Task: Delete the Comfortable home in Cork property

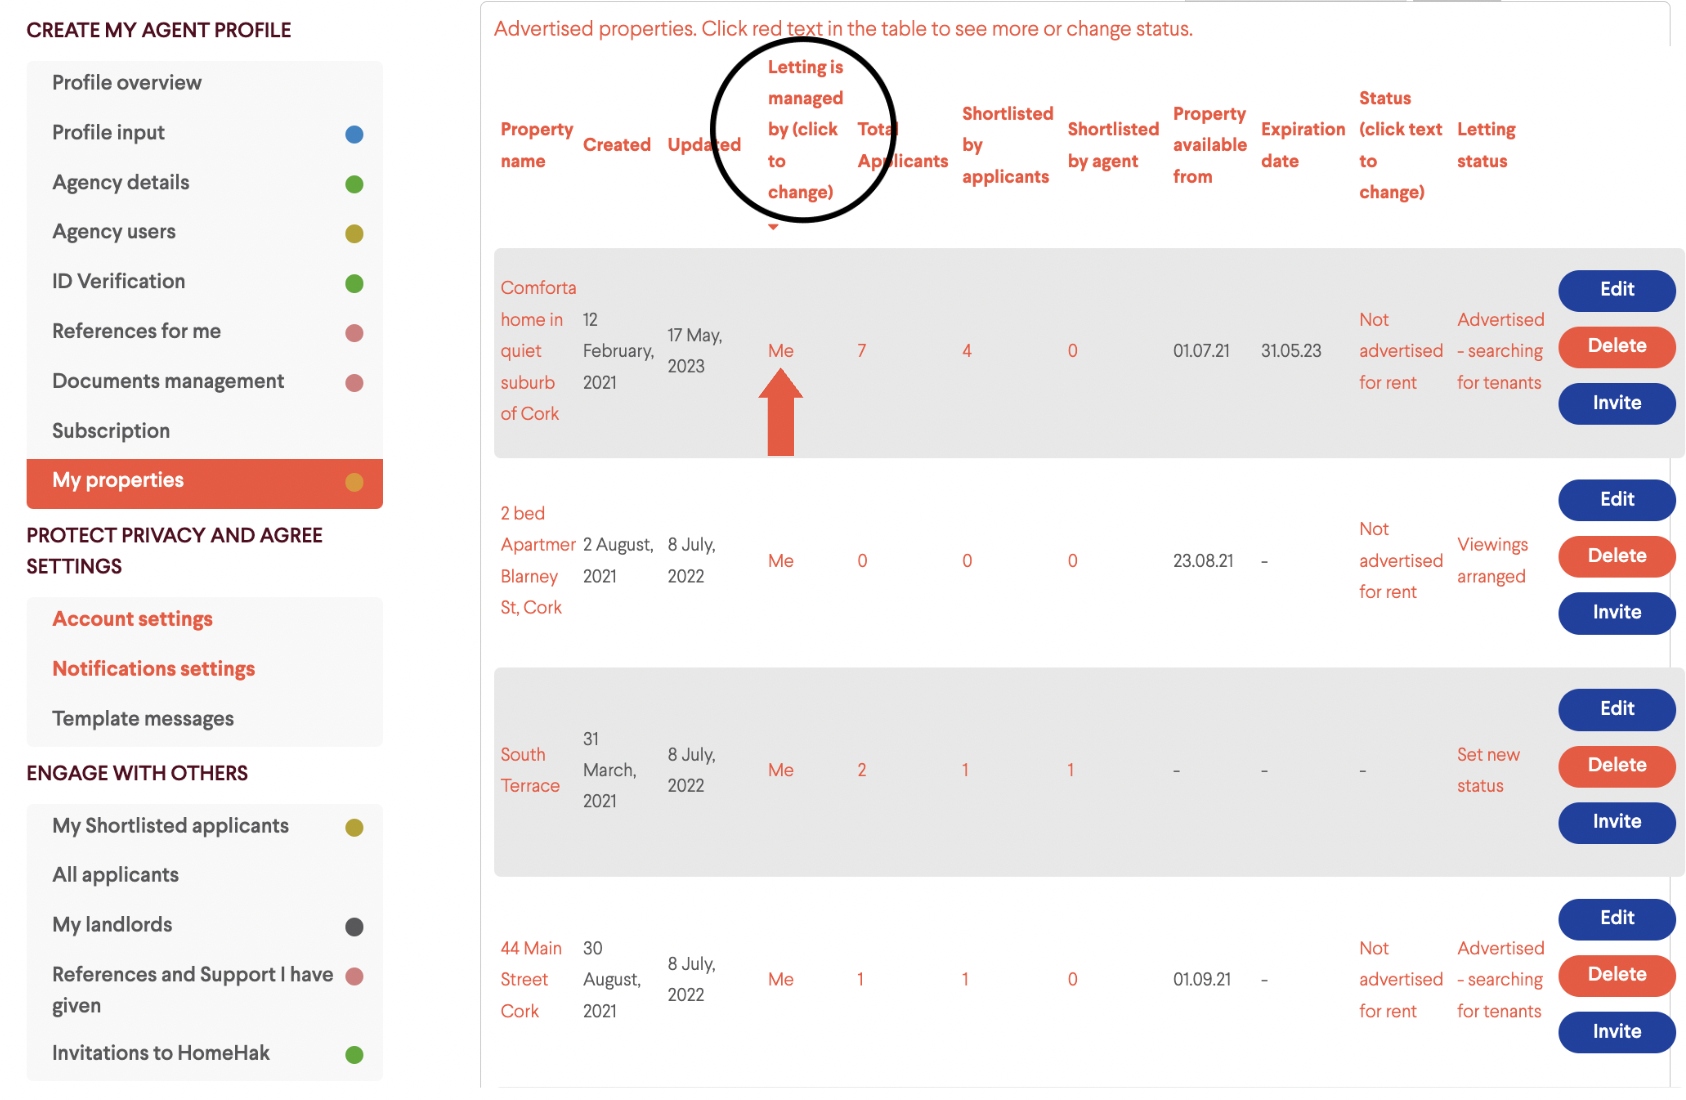Action: 1617,346
